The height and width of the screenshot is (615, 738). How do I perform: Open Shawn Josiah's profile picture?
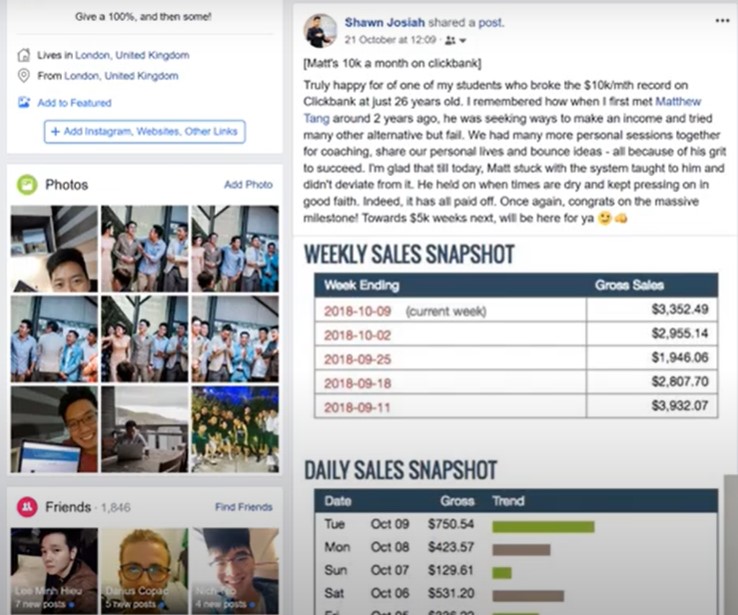pos(321,31)
